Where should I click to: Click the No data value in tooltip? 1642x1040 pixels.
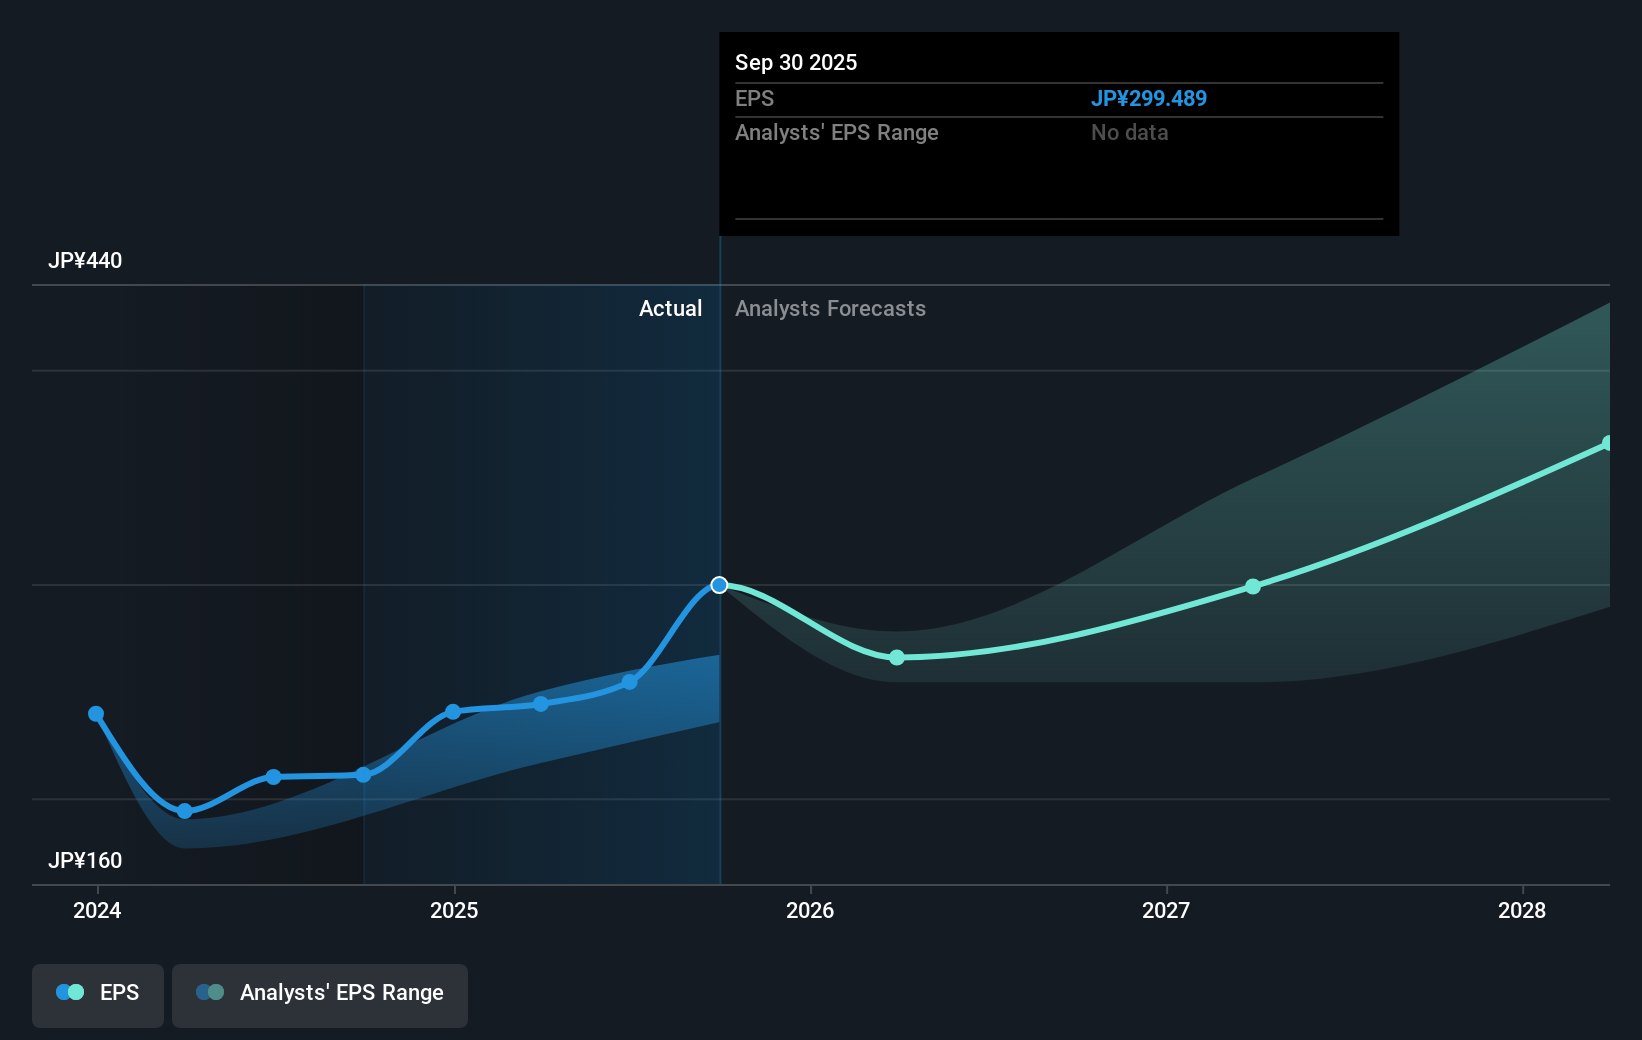coord(1130,133)
